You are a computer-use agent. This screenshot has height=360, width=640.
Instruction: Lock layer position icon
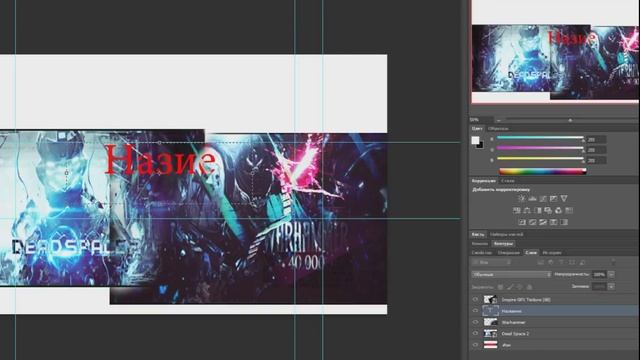(x=520, y=287)
